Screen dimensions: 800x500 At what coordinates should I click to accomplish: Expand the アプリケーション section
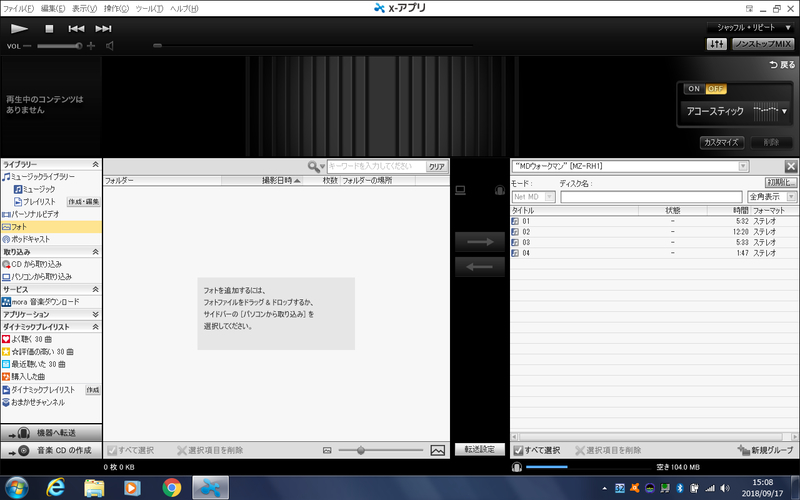(x=95, y=314)
